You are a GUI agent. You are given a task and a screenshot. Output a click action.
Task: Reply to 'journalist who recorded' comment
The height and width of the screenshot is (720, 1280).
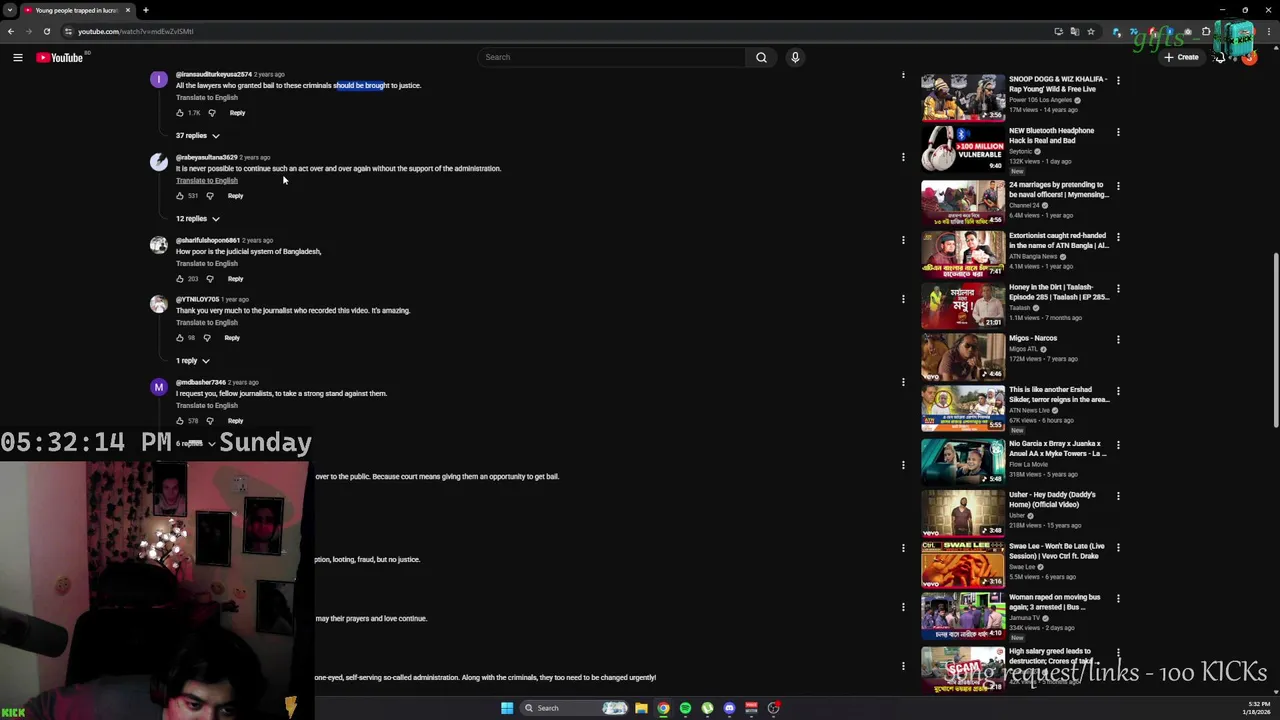pyautogui.click(x=232, y=338)
